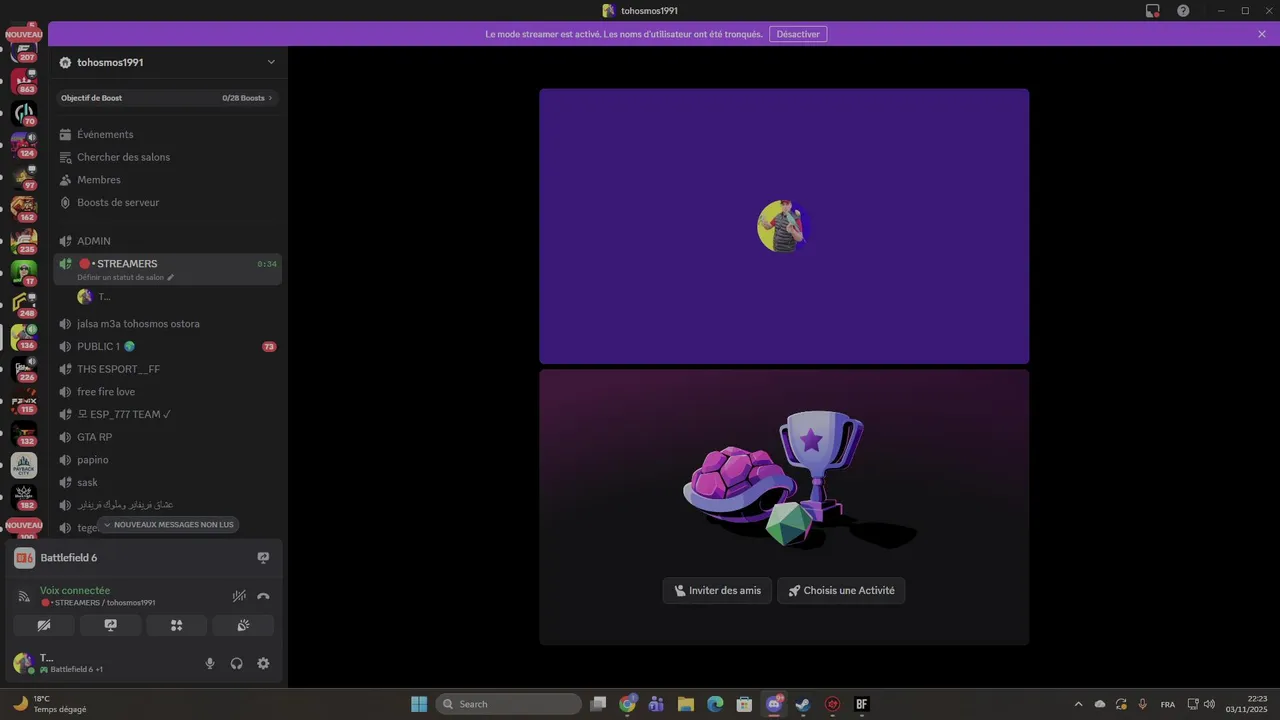Open the inbox icon in title bar
Screen dimensions: 1280x720
tap(1153, 10)
